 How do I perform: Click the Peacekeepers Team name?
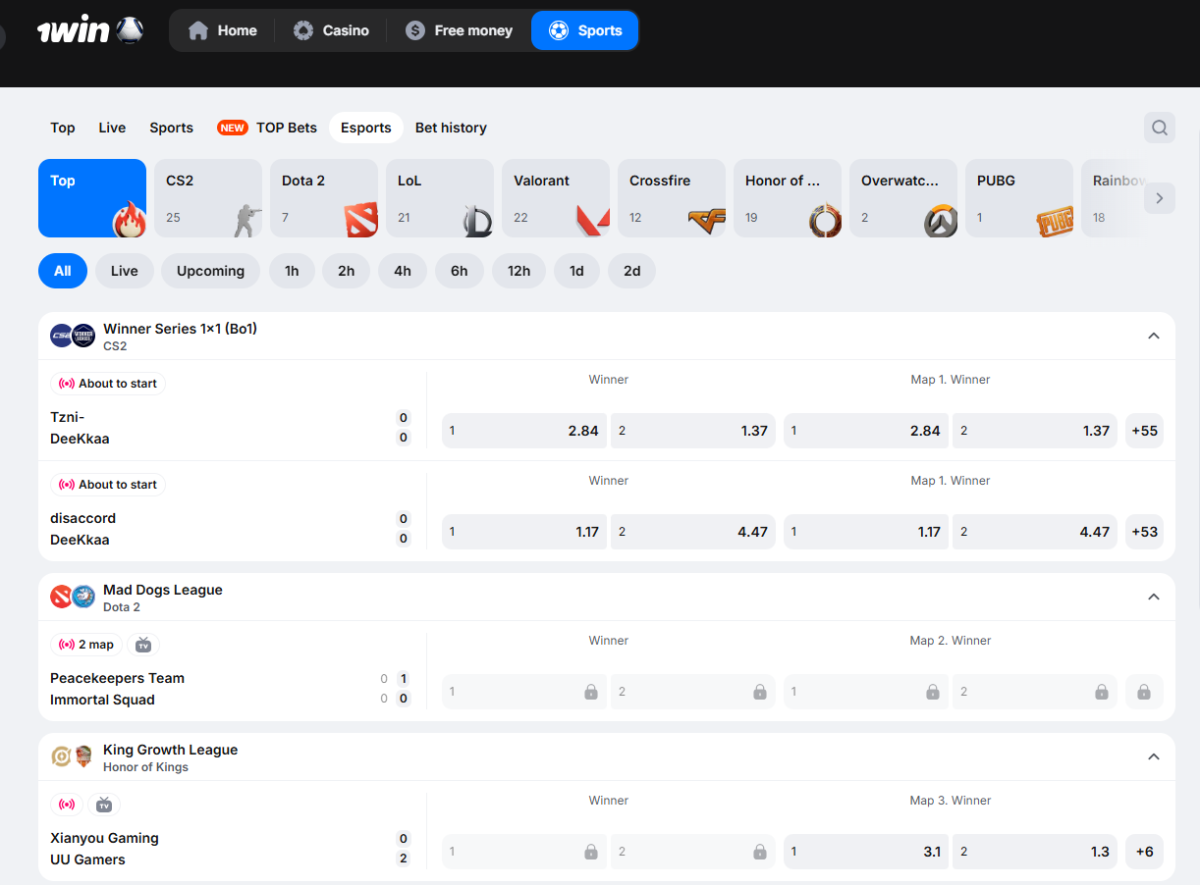point(118,678)
